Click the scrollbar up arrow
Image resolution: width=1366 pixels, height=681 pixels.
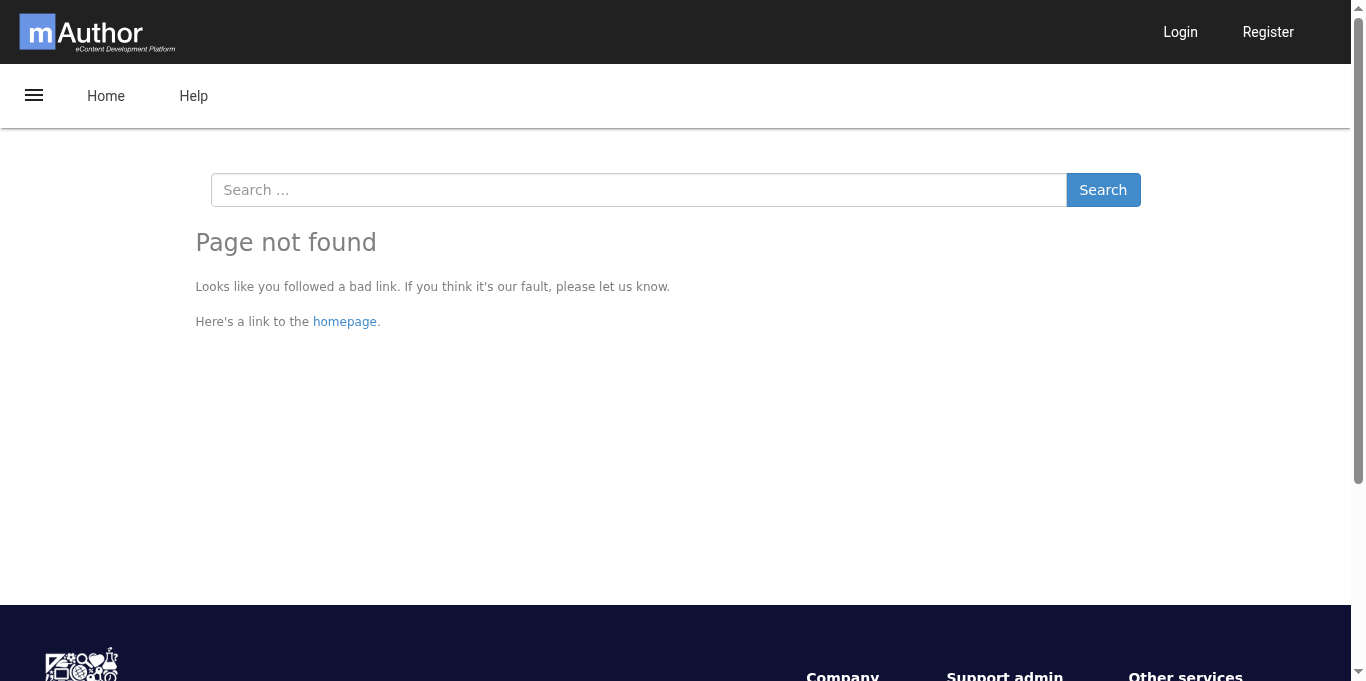pos(1358,7)
